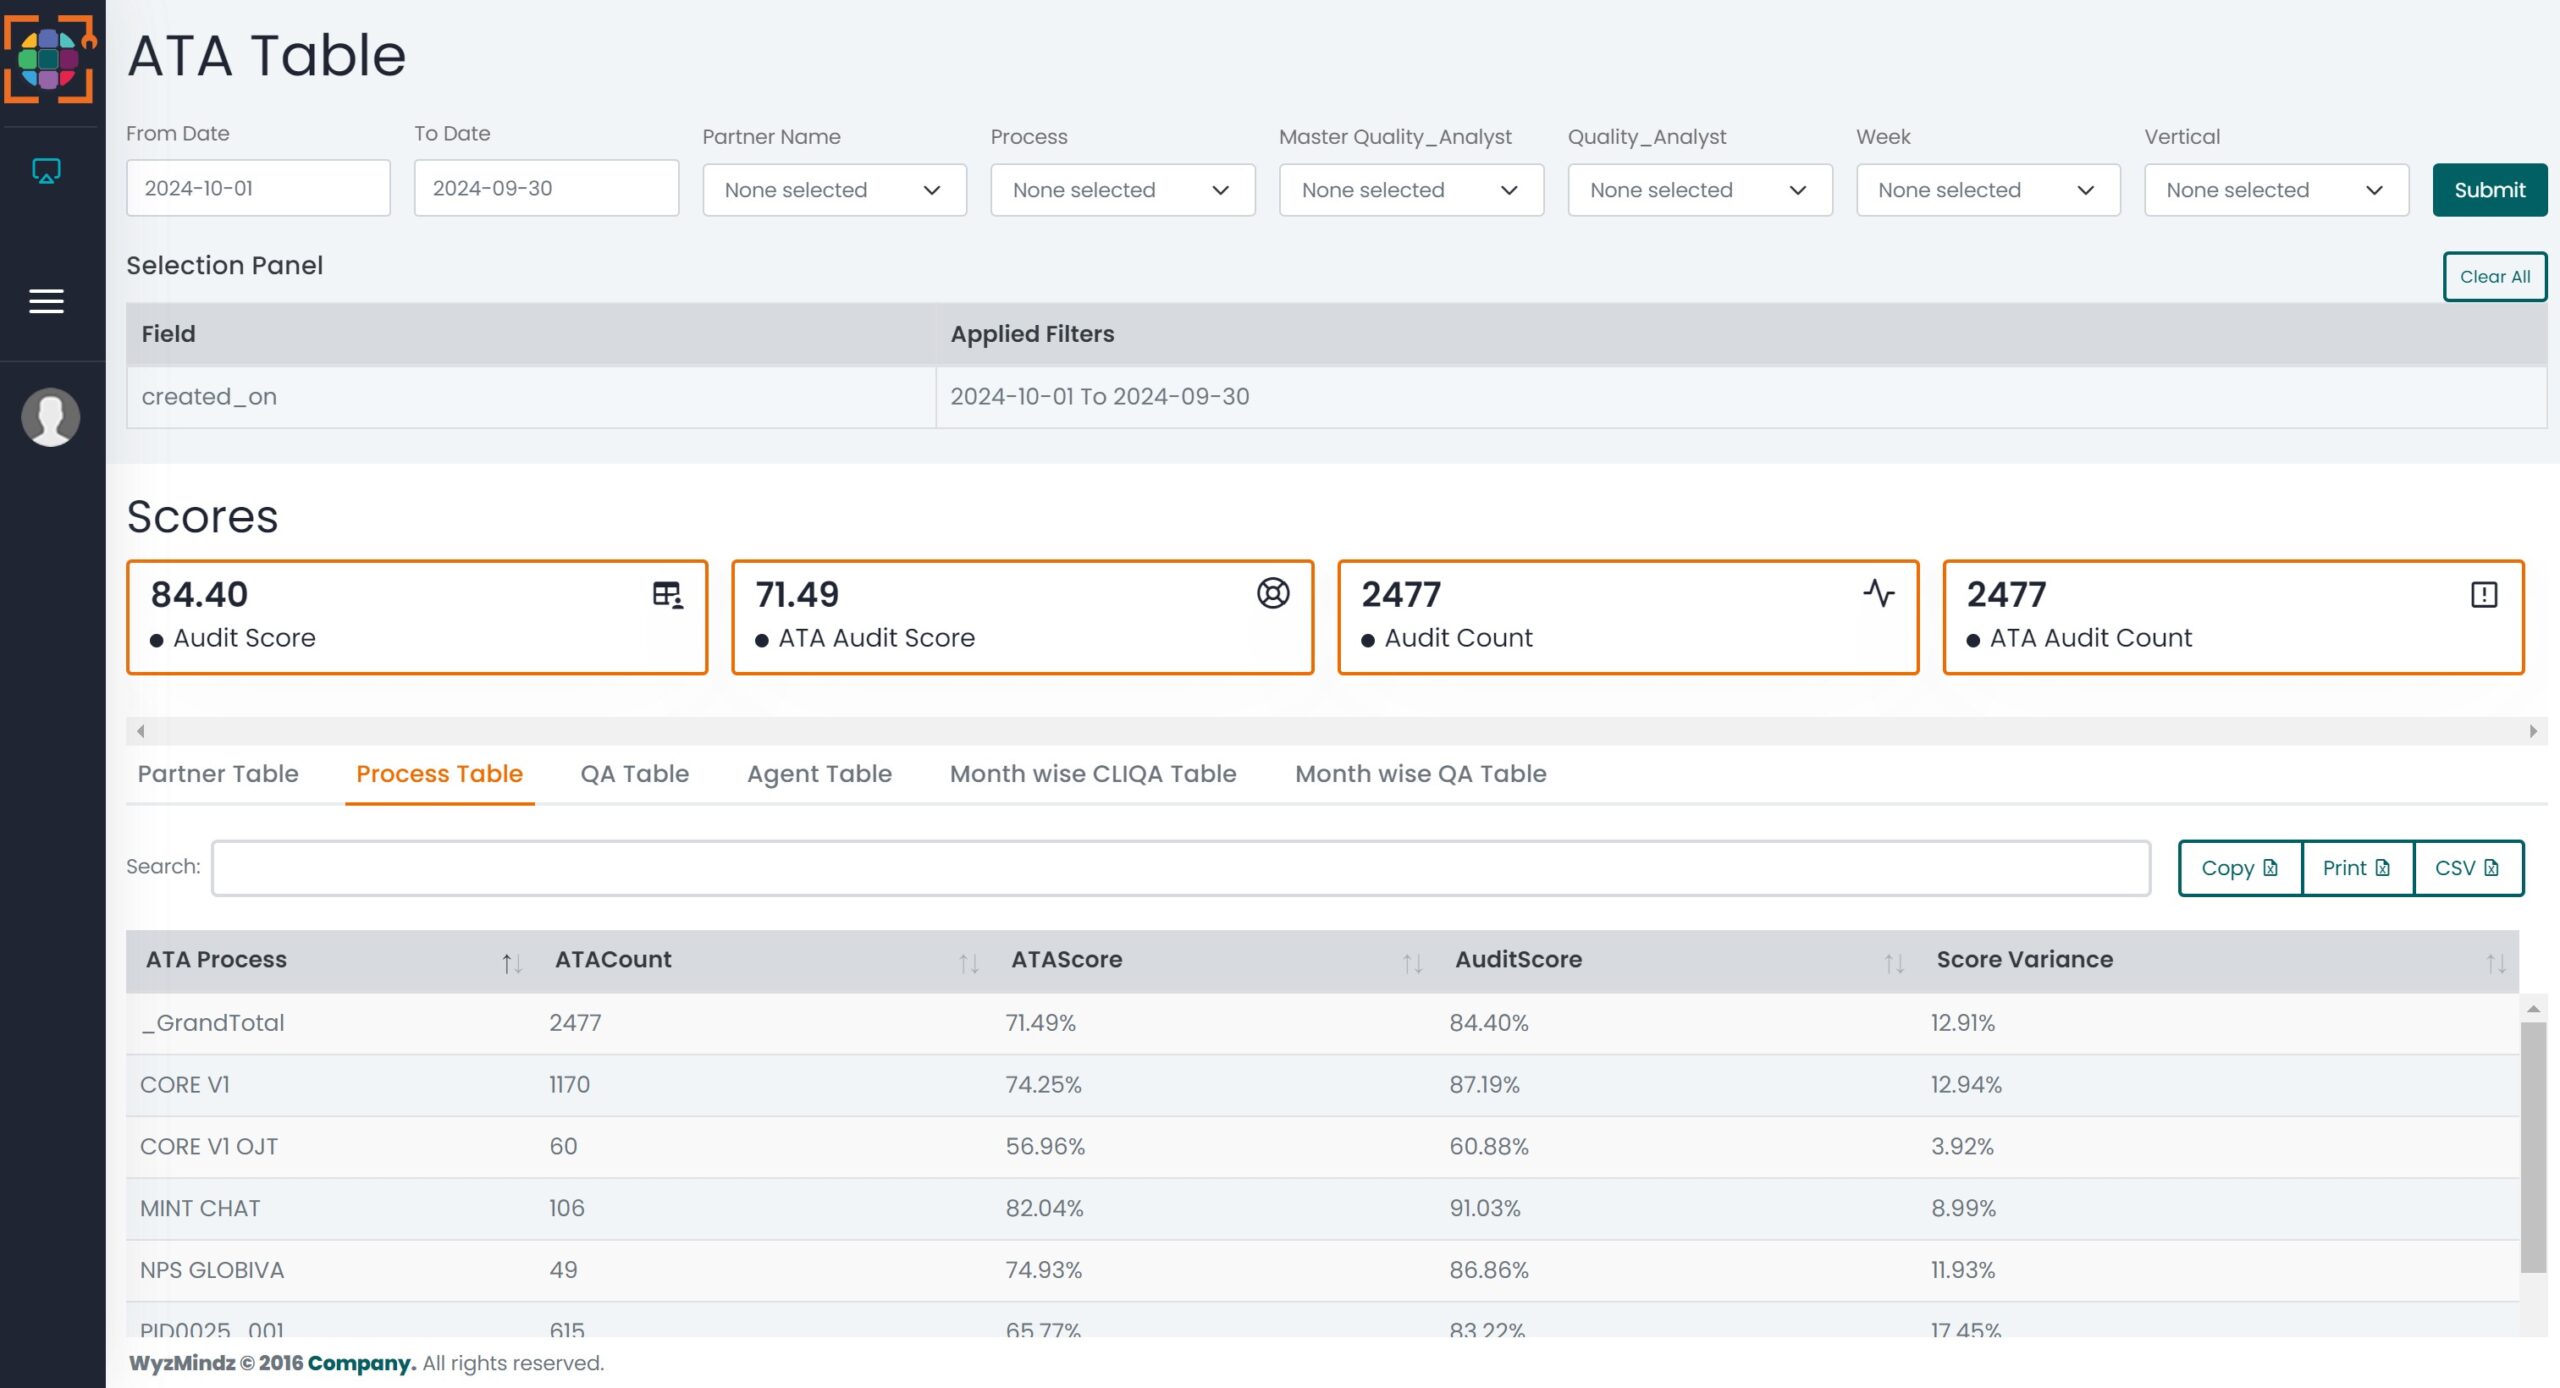Switch to the QA Table tab
2560x1388 pixels.
point(635,774)
